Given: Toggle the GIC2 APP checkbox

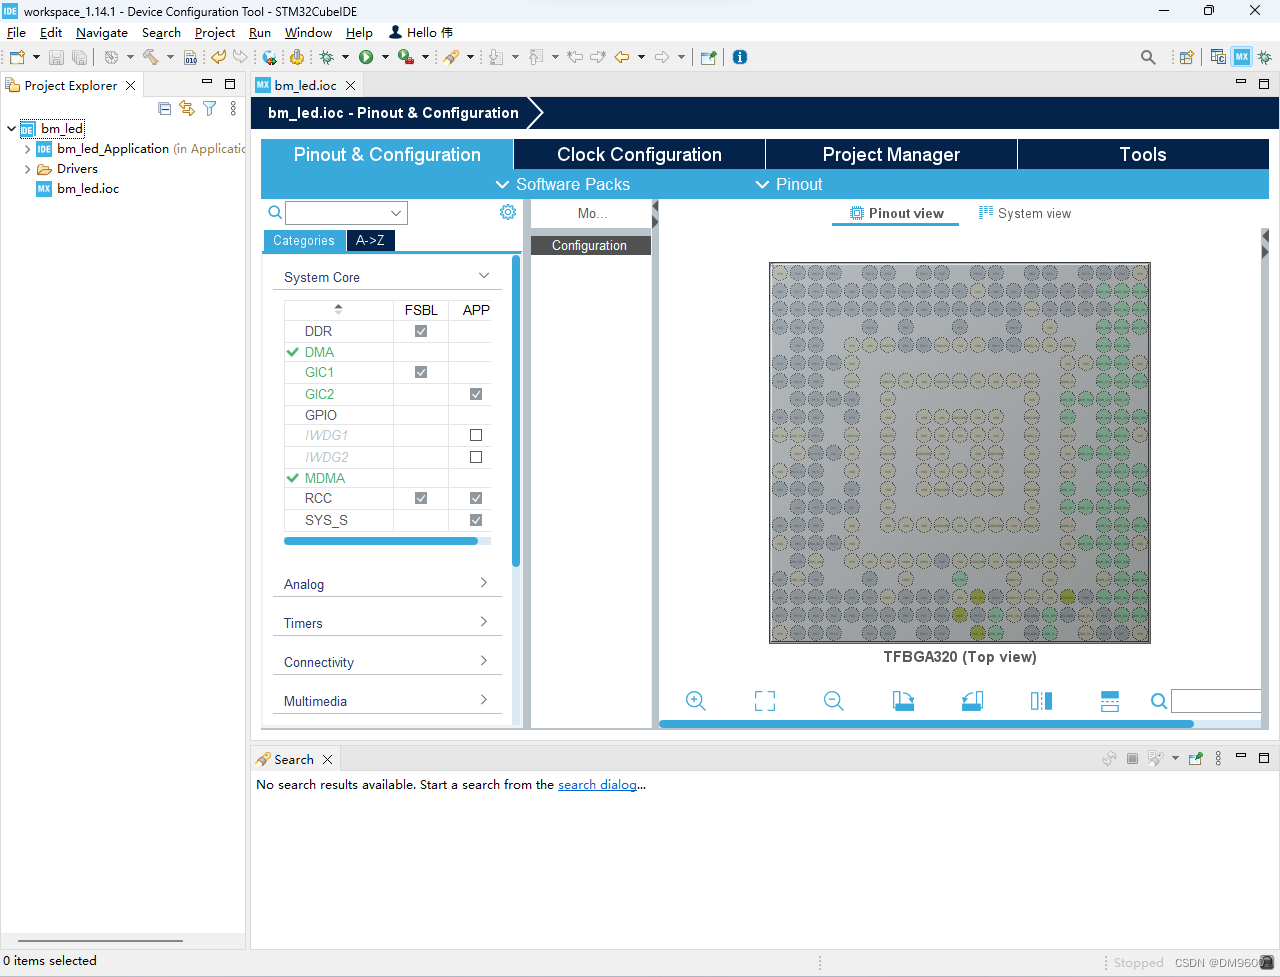Looking at the screenshot, I should [x=476, y=394].
